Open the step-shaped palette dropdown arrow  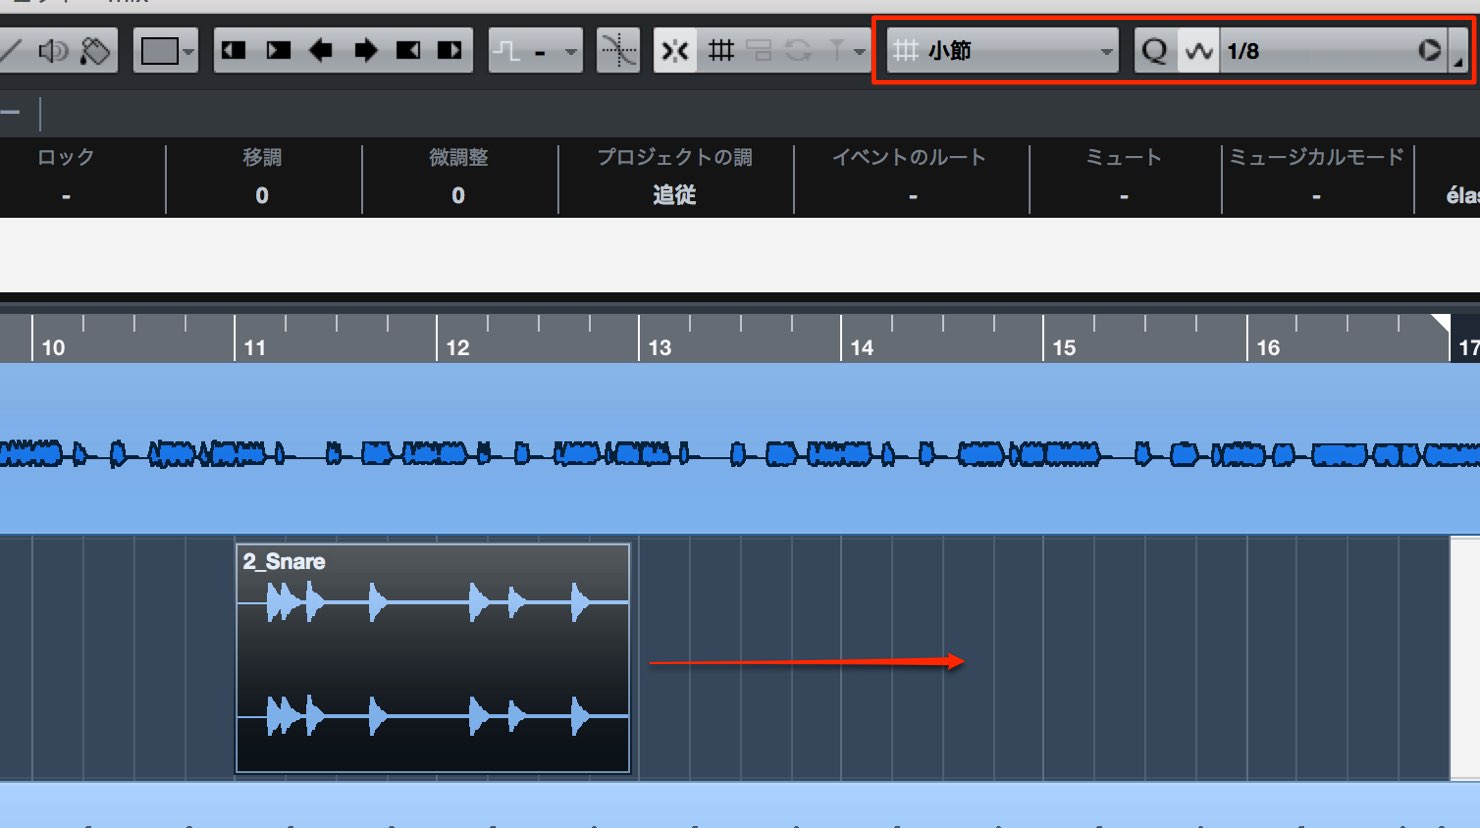[571, 52]
